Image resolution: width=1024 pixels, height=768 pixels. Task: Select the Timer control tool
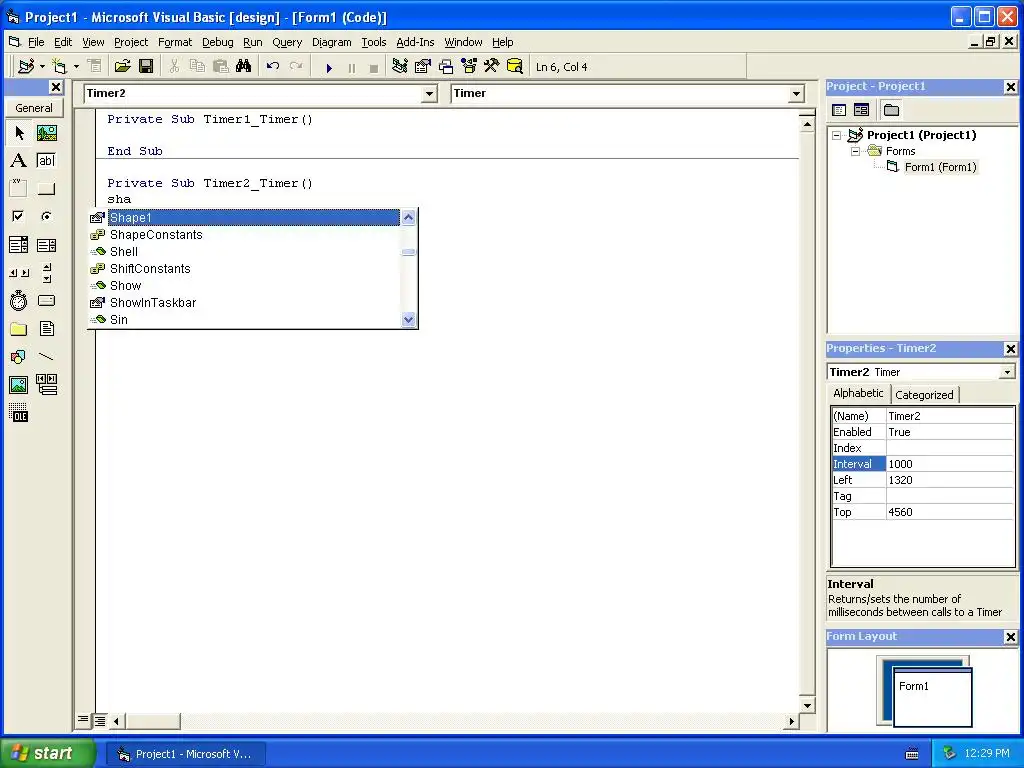[19, 300]
